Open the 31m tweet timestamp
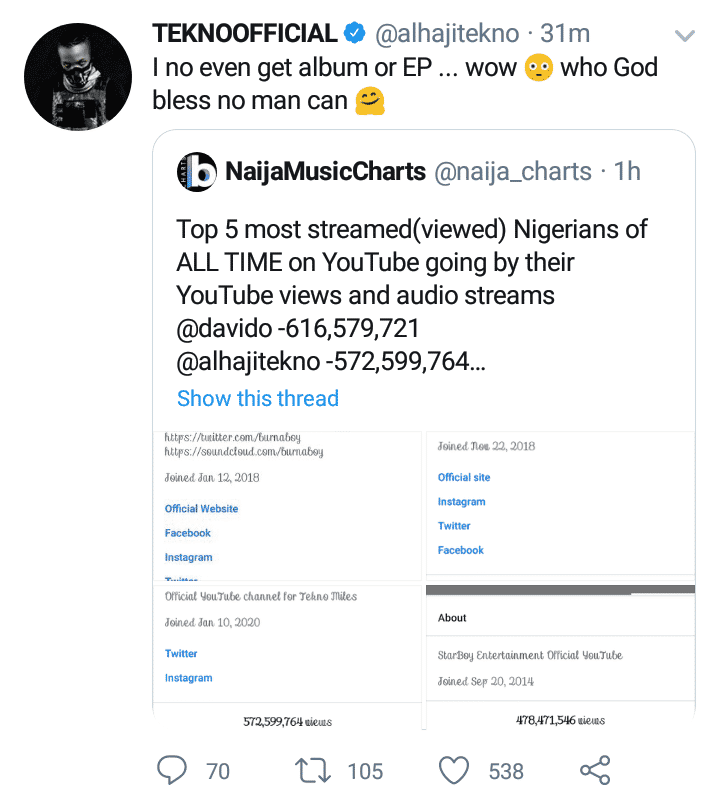The height and width of the screenshot is (804, 720). coord(567,34)
